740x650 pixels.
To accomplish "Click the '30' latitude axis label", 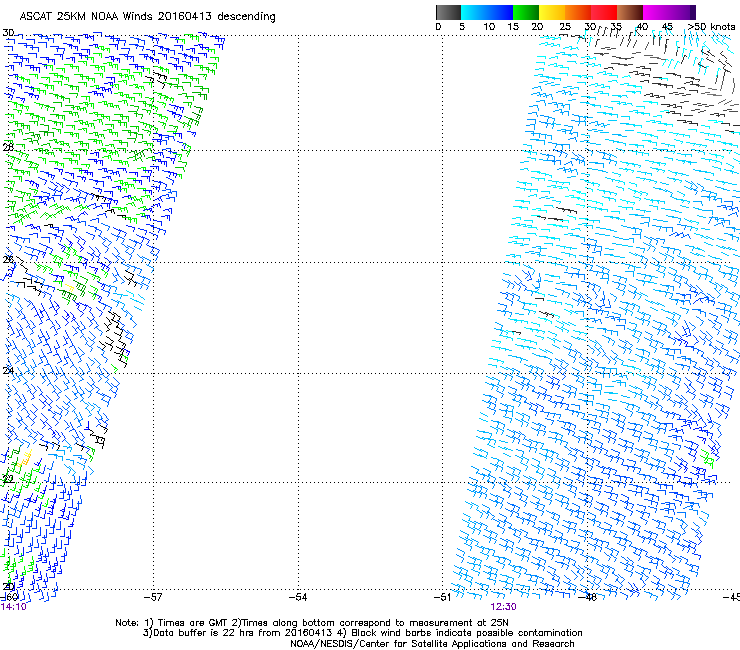I will pyautogui.click(x=8, y=33).
